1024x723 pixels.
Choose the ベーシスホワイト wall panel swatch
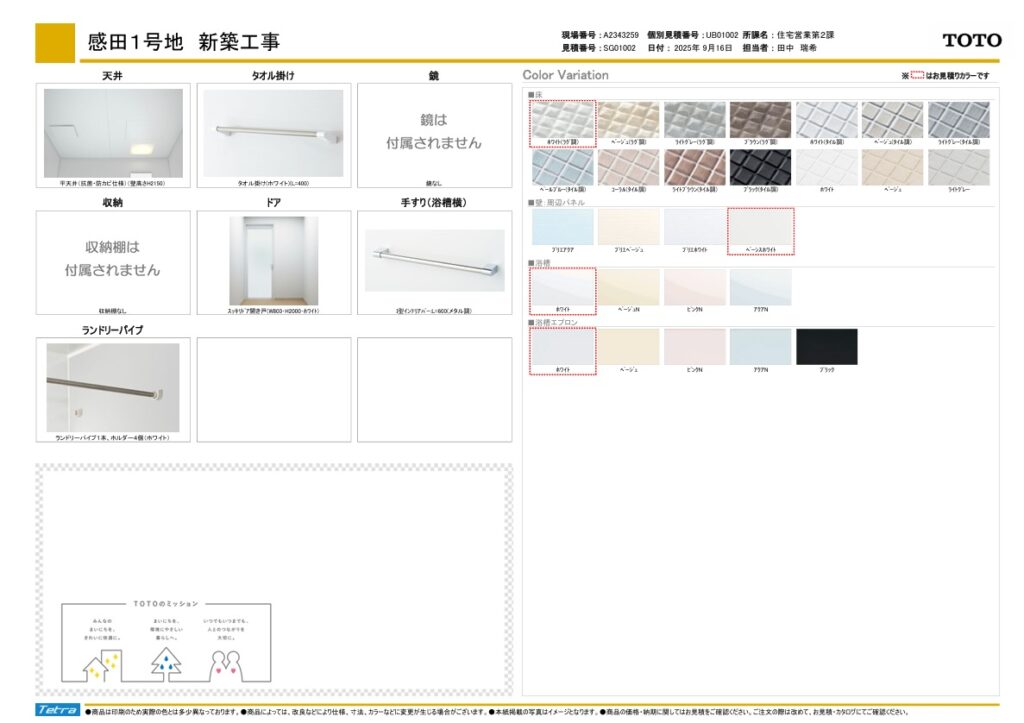pos(759,228)
